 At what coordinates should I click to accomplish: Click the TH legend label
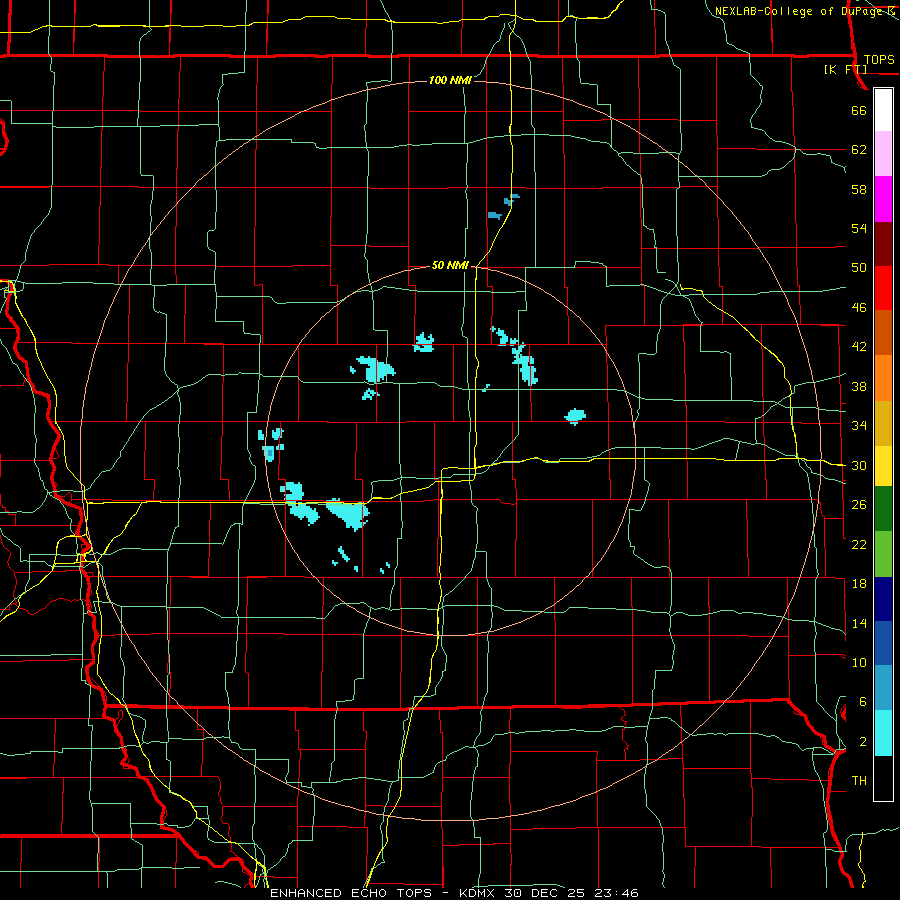point(859,780)
